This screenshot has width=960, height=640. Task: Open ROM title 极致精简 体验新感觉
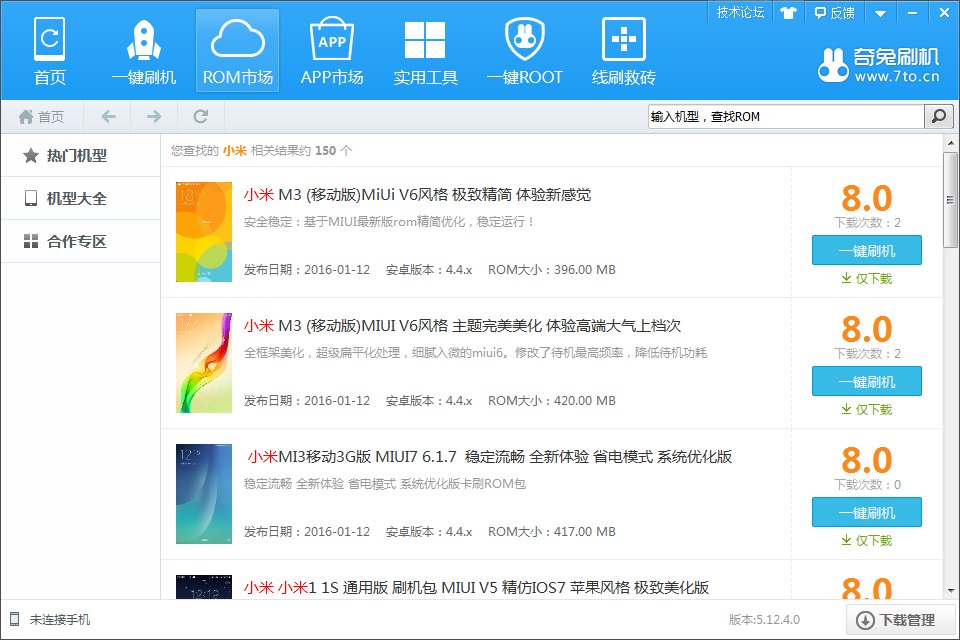418,195
